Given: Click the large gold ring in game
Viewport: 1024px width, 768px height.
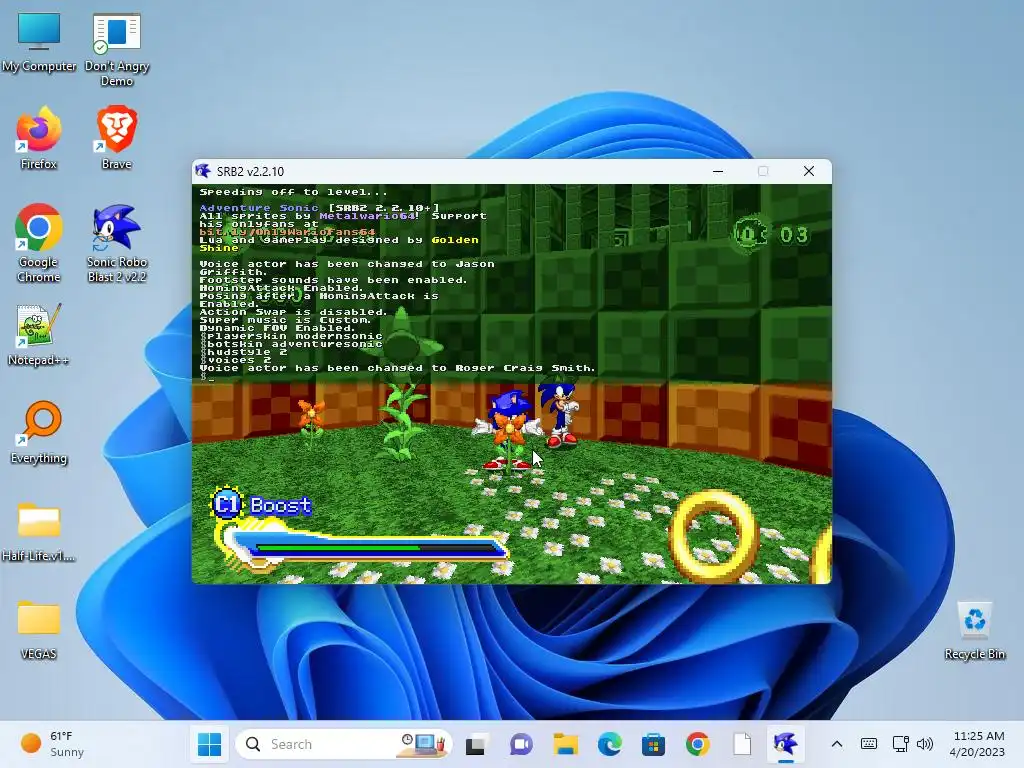Looking at the screenshot, I should (x=714, y=536).
